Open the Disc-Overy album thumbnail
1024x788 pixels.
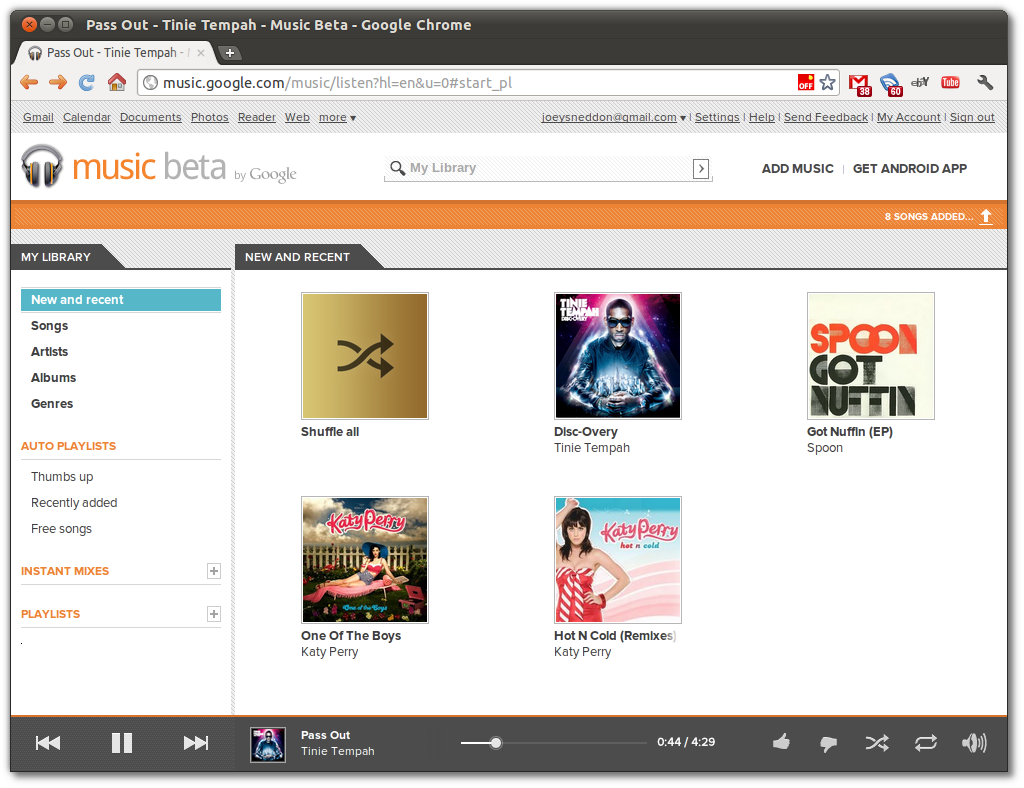[617, 355]
